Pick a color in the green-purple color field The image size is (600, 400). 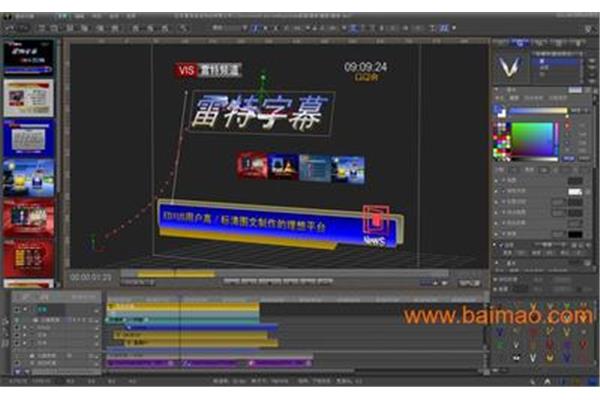532,139
